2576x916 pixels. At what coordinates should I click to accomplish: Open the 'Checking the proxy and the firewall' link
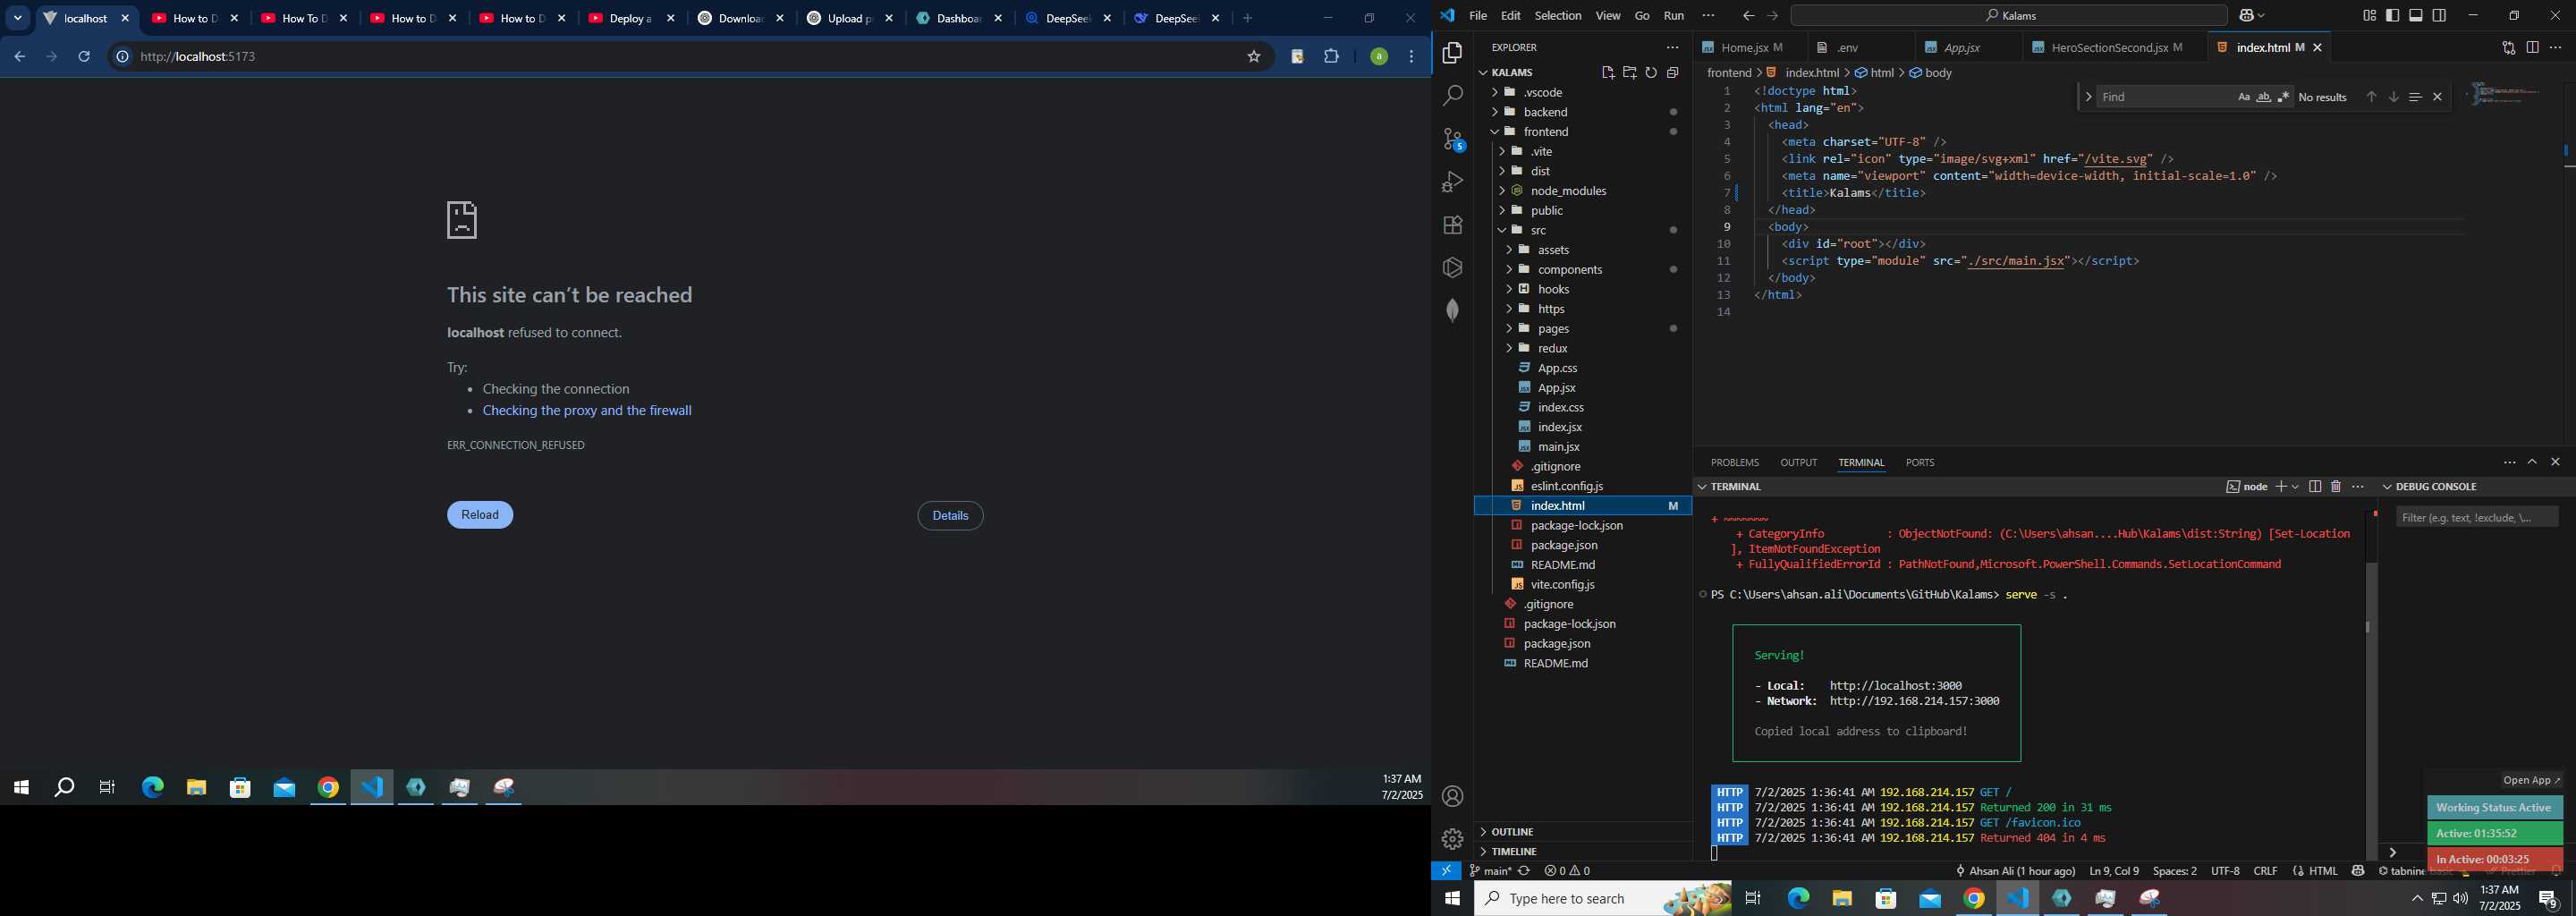587,411
